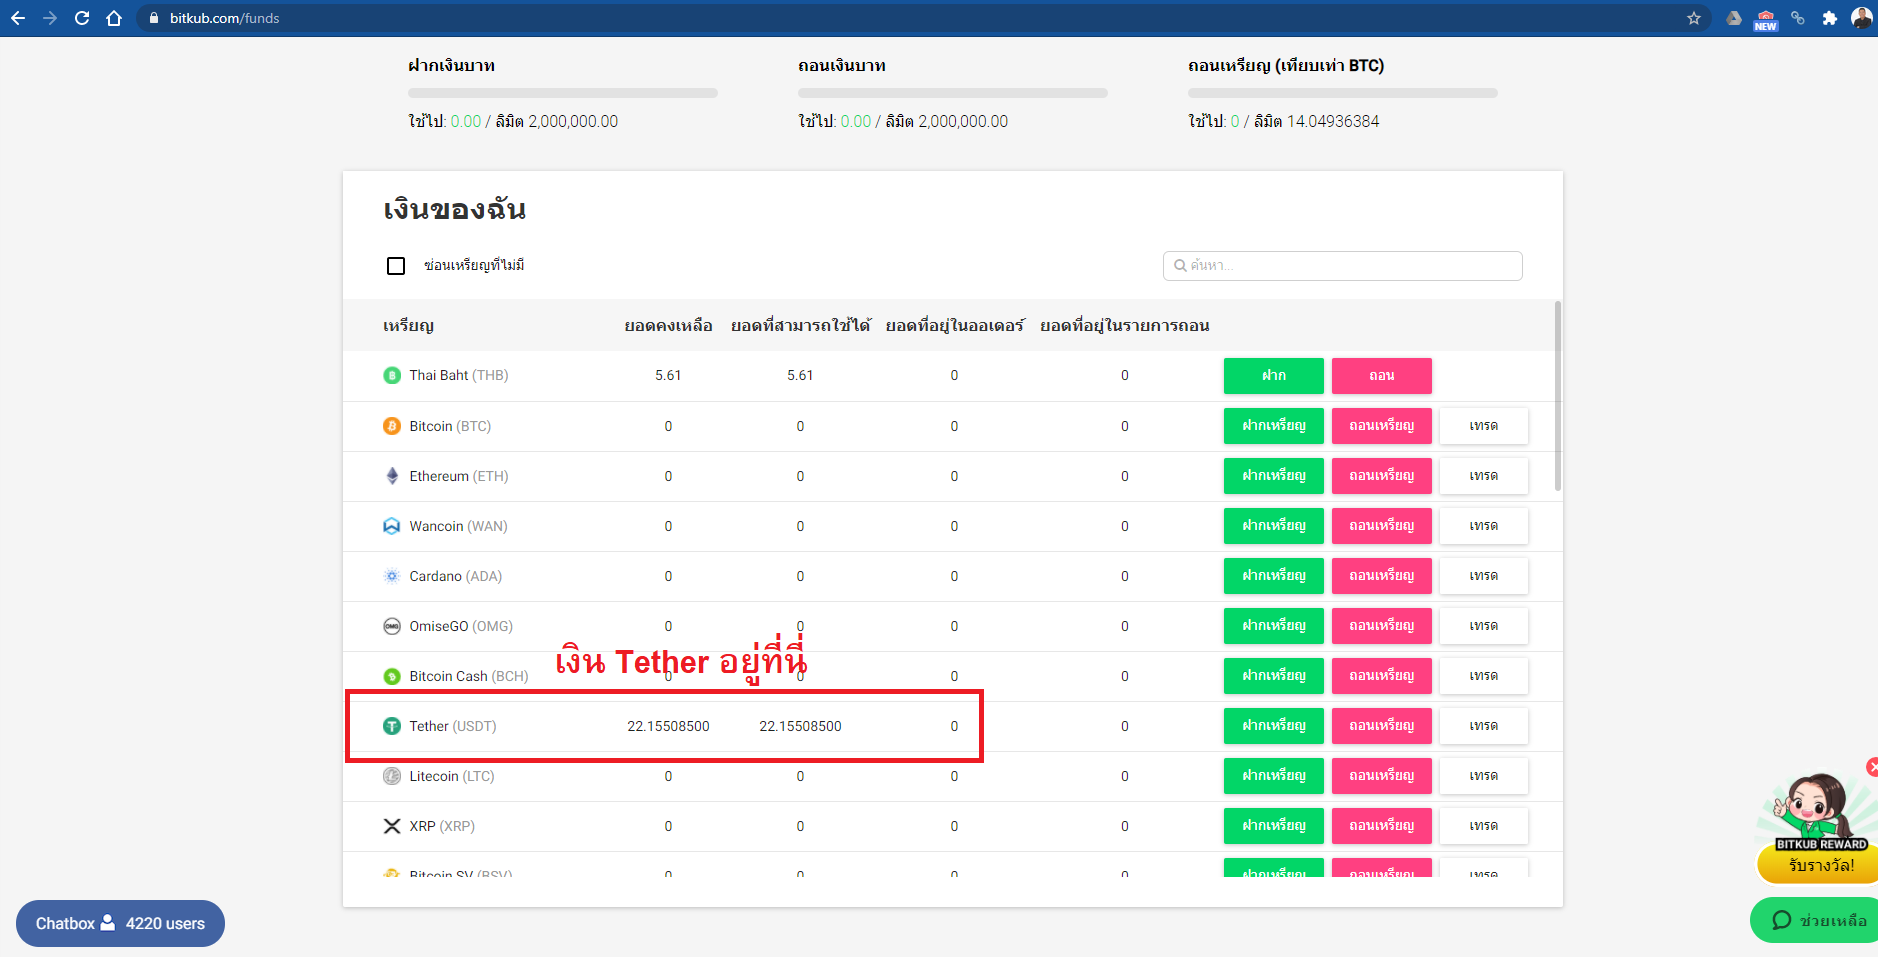Click the XRP cross icon
The height and width of the screenshot is (957, 1878).
392,826
